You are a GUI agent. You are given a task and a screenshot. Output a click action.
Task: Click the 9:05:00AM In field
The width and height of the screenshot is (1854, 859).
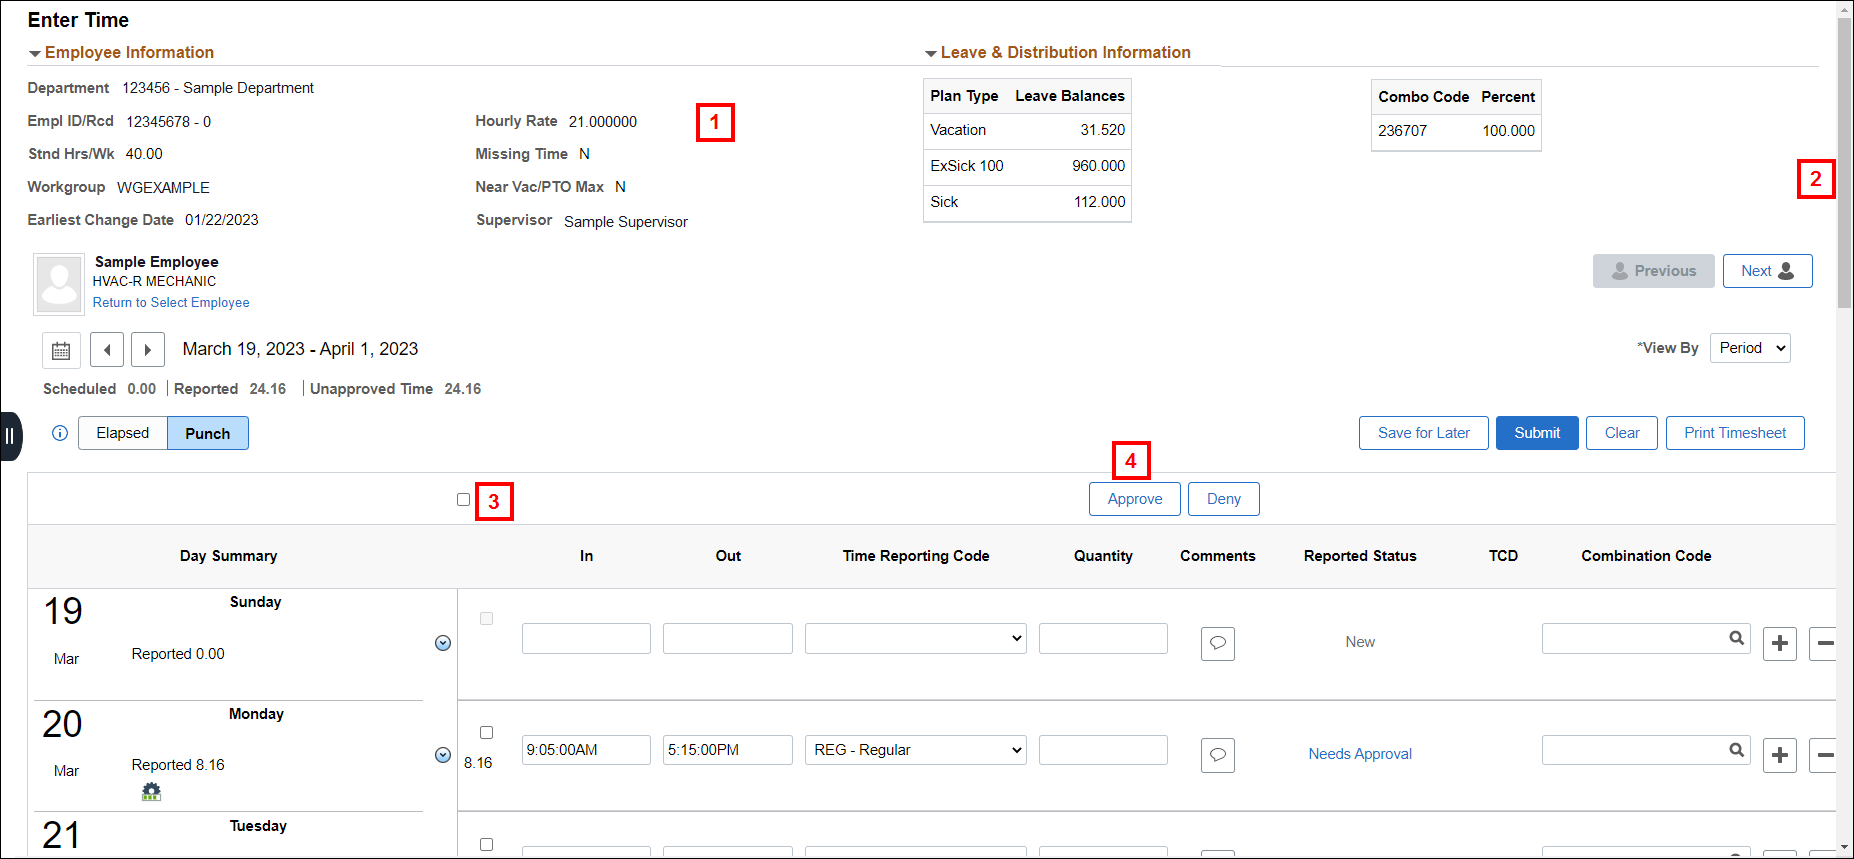tap(586, 750)
